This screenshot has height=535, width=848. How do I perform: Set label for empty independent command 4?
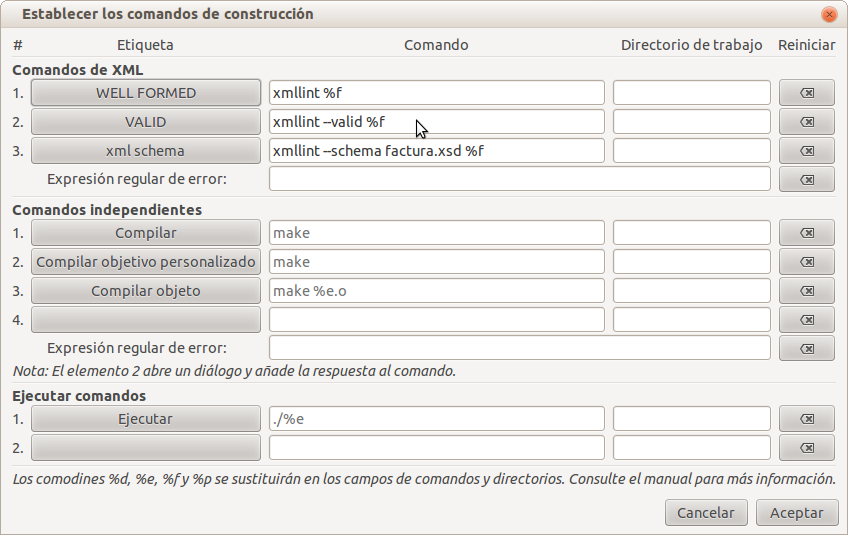145,320
